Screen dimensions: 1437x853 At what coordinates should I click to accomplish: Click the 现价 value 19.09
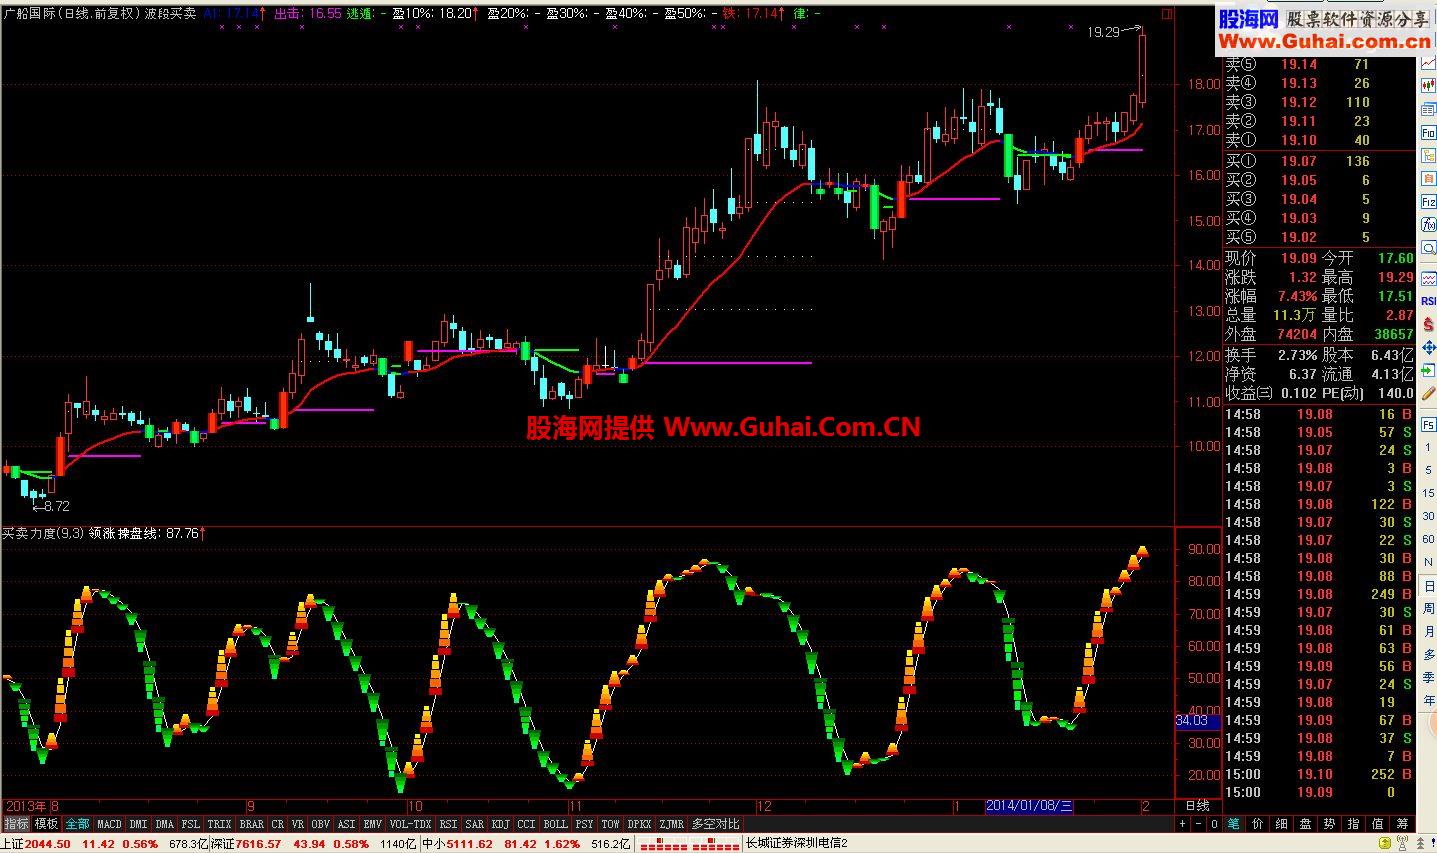(x=1299, y=258)
